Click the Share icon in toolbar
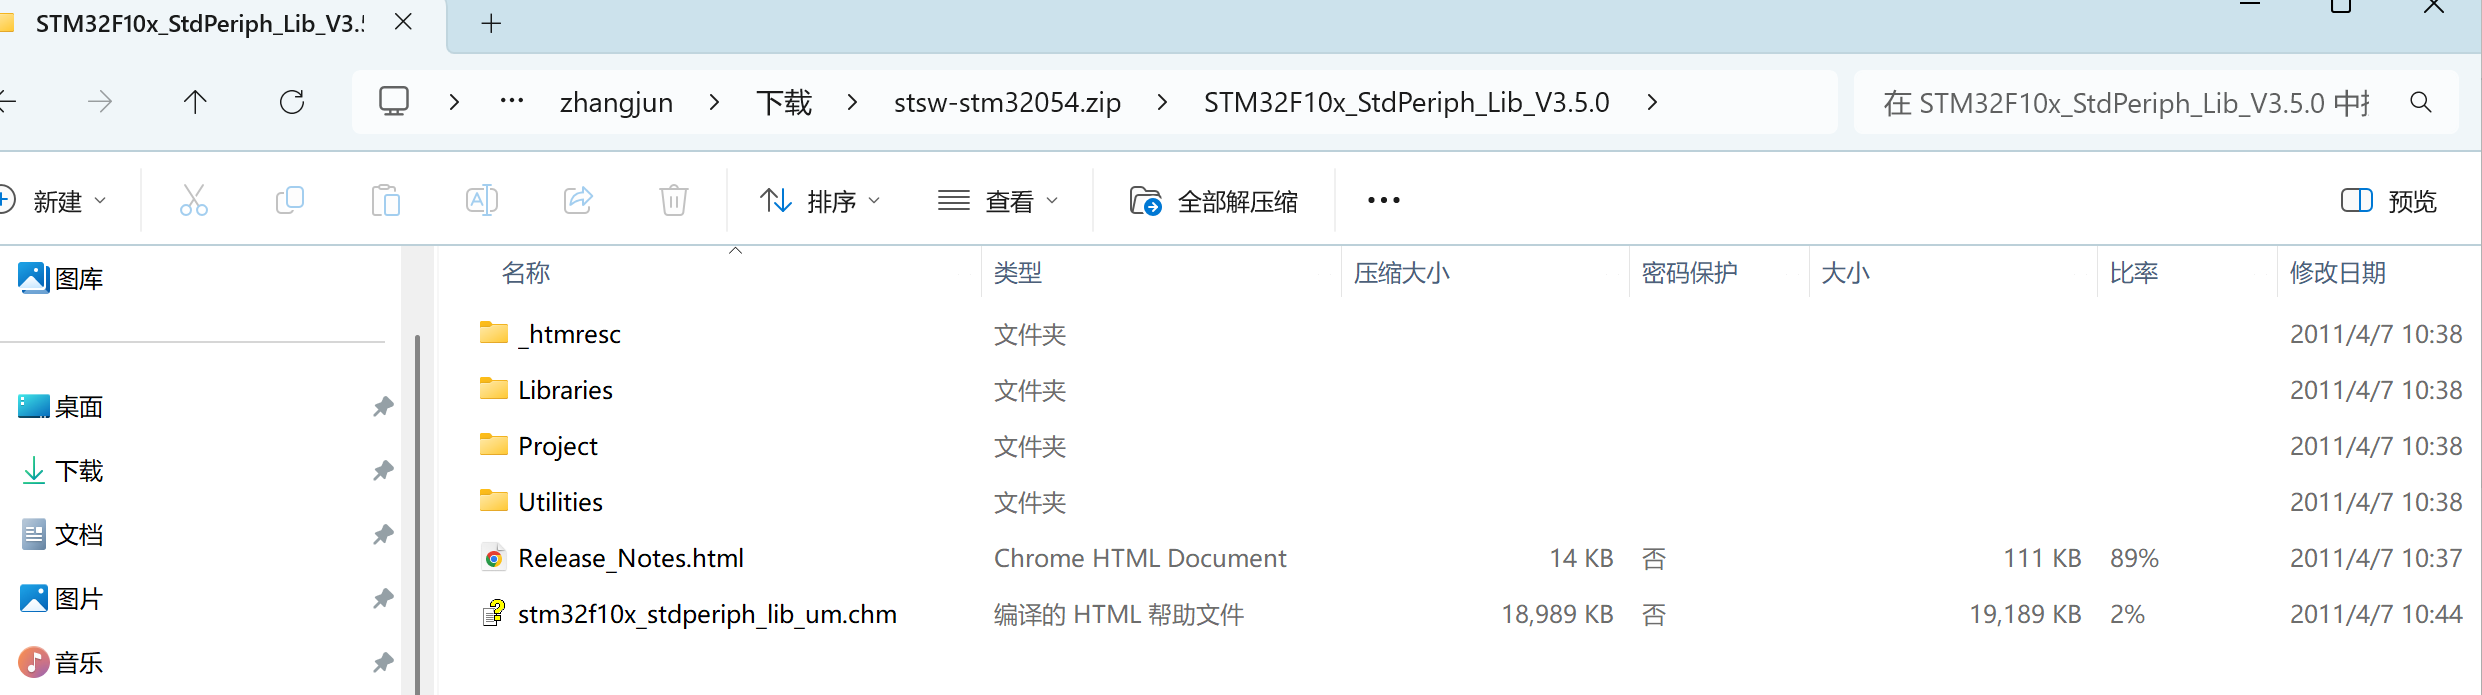 tap(578, 201)
